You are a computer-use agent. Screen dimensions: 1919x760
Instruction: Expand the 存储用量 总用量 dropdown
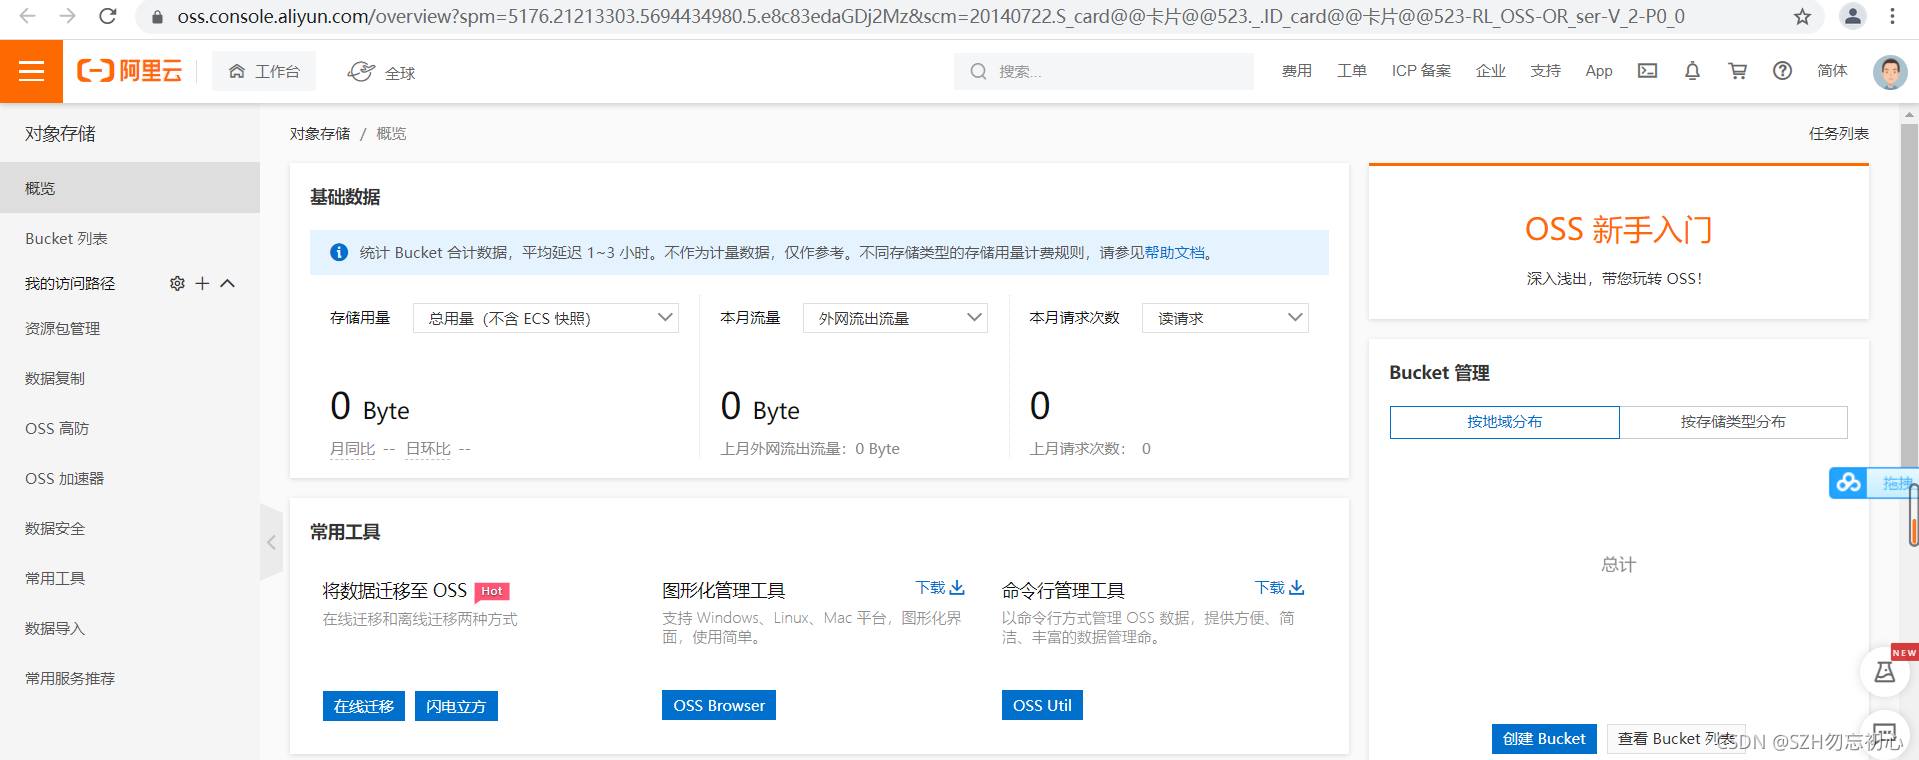[546, 318]
